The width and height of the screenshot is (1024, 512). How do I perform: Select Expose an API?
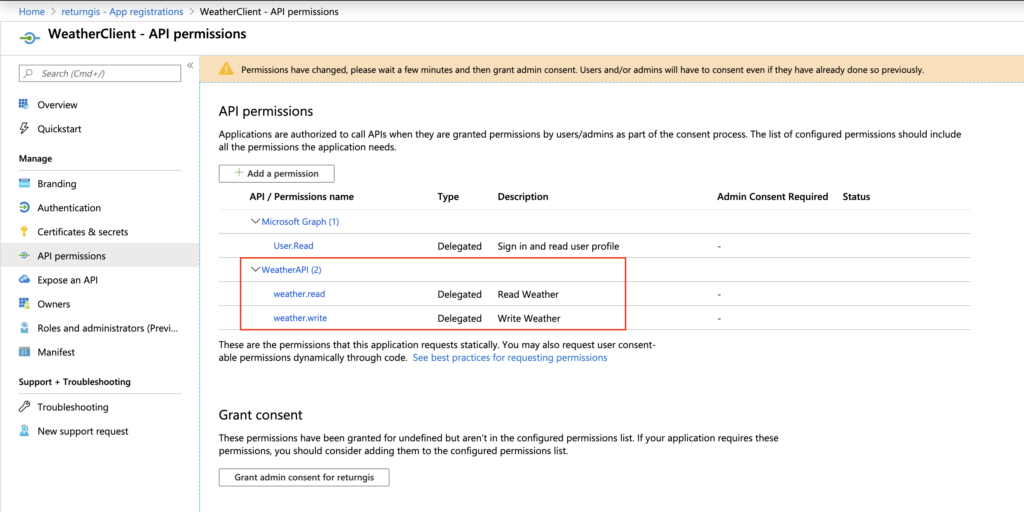tap(68, 280)
